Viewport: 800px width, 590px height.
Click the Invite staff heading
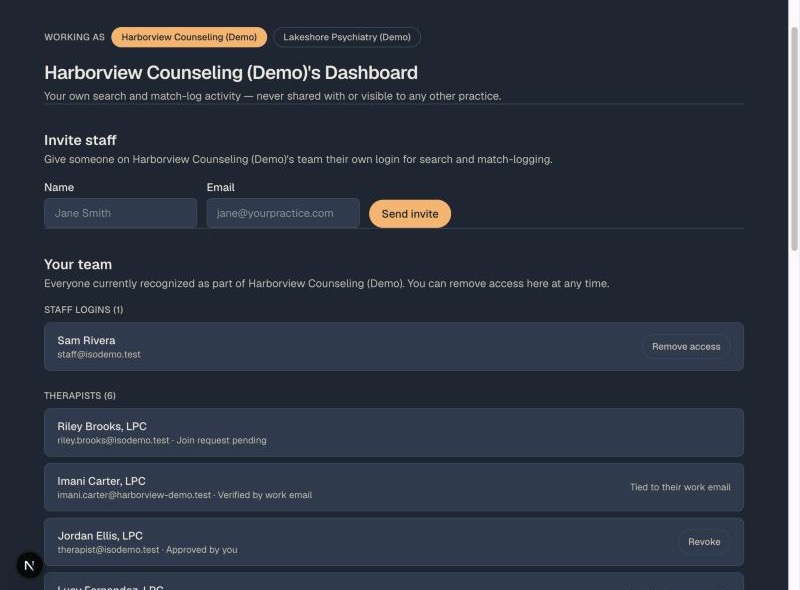(x=80, y=140)
